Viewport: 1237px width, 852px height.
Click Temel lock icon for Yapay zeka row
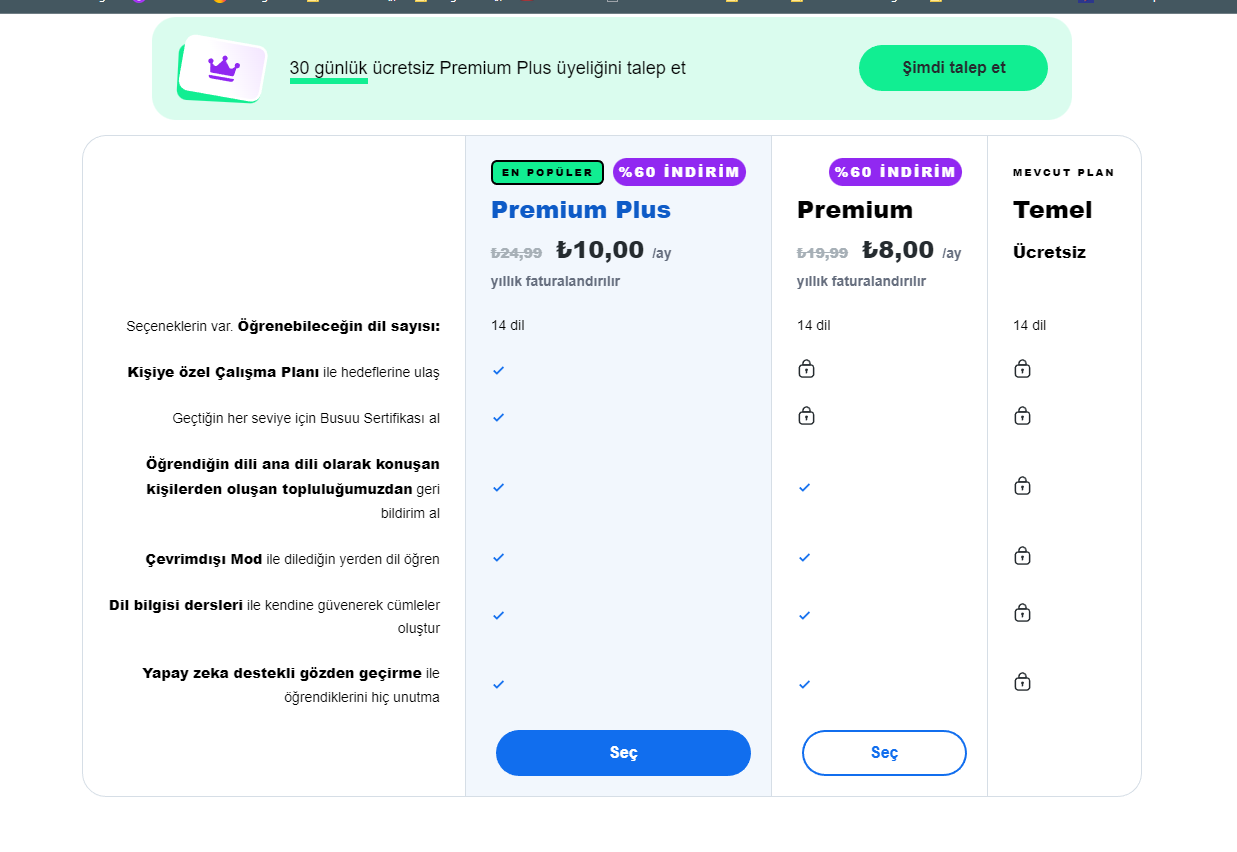[x=1022, y=682]
